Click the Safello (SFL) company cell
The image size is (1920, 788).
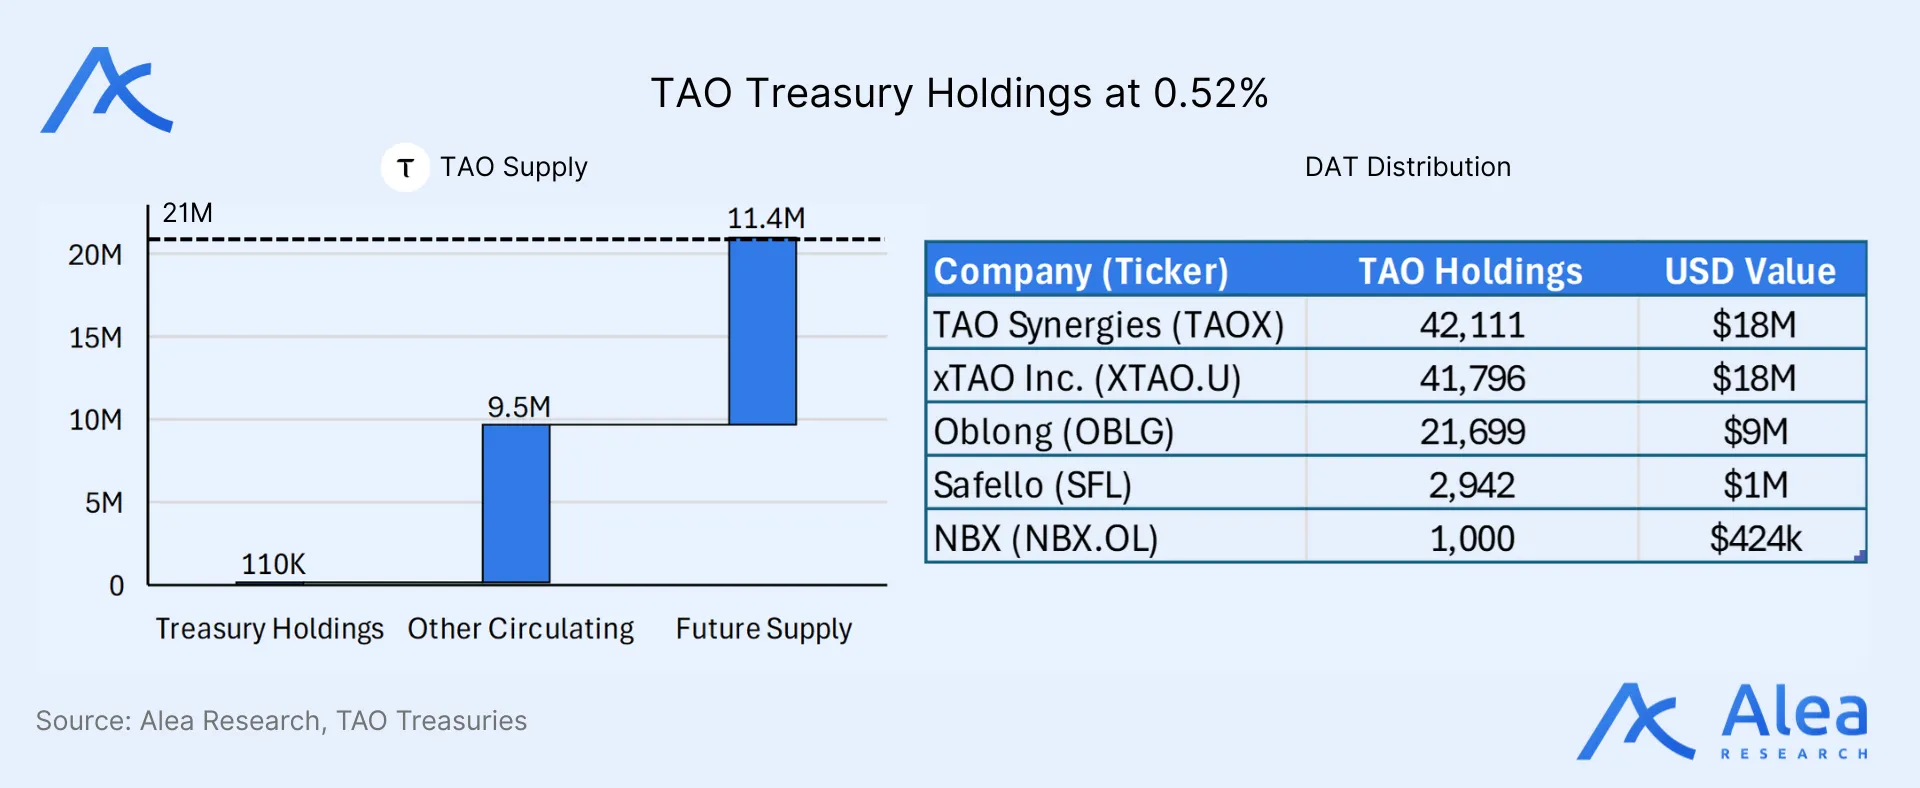[1032, 485]
